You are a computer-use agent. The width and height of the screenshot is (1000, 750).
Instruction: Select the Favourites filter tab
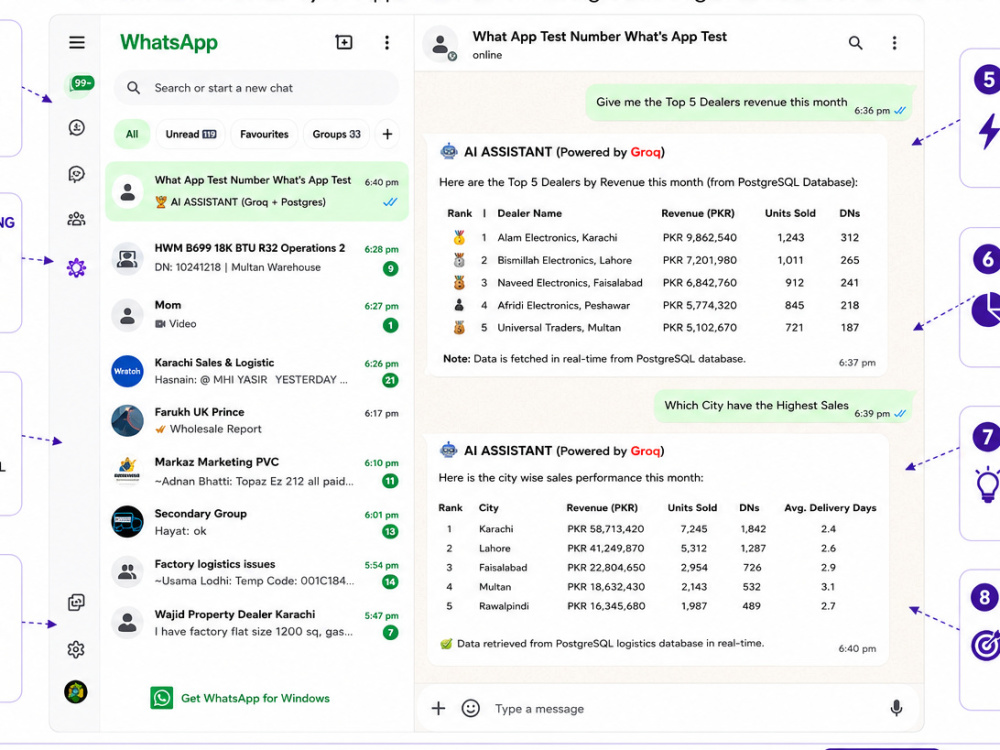point(264,134)
